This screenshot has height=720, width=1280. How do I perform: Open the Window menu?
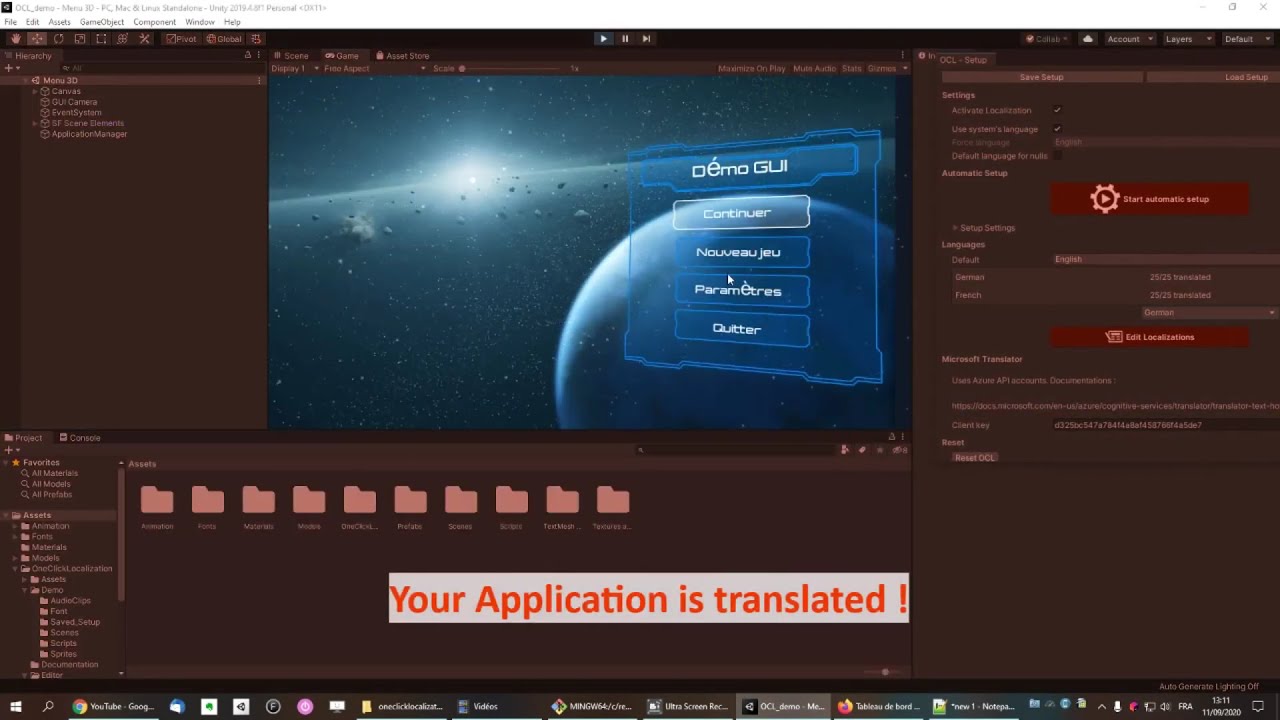click(199, 22)
